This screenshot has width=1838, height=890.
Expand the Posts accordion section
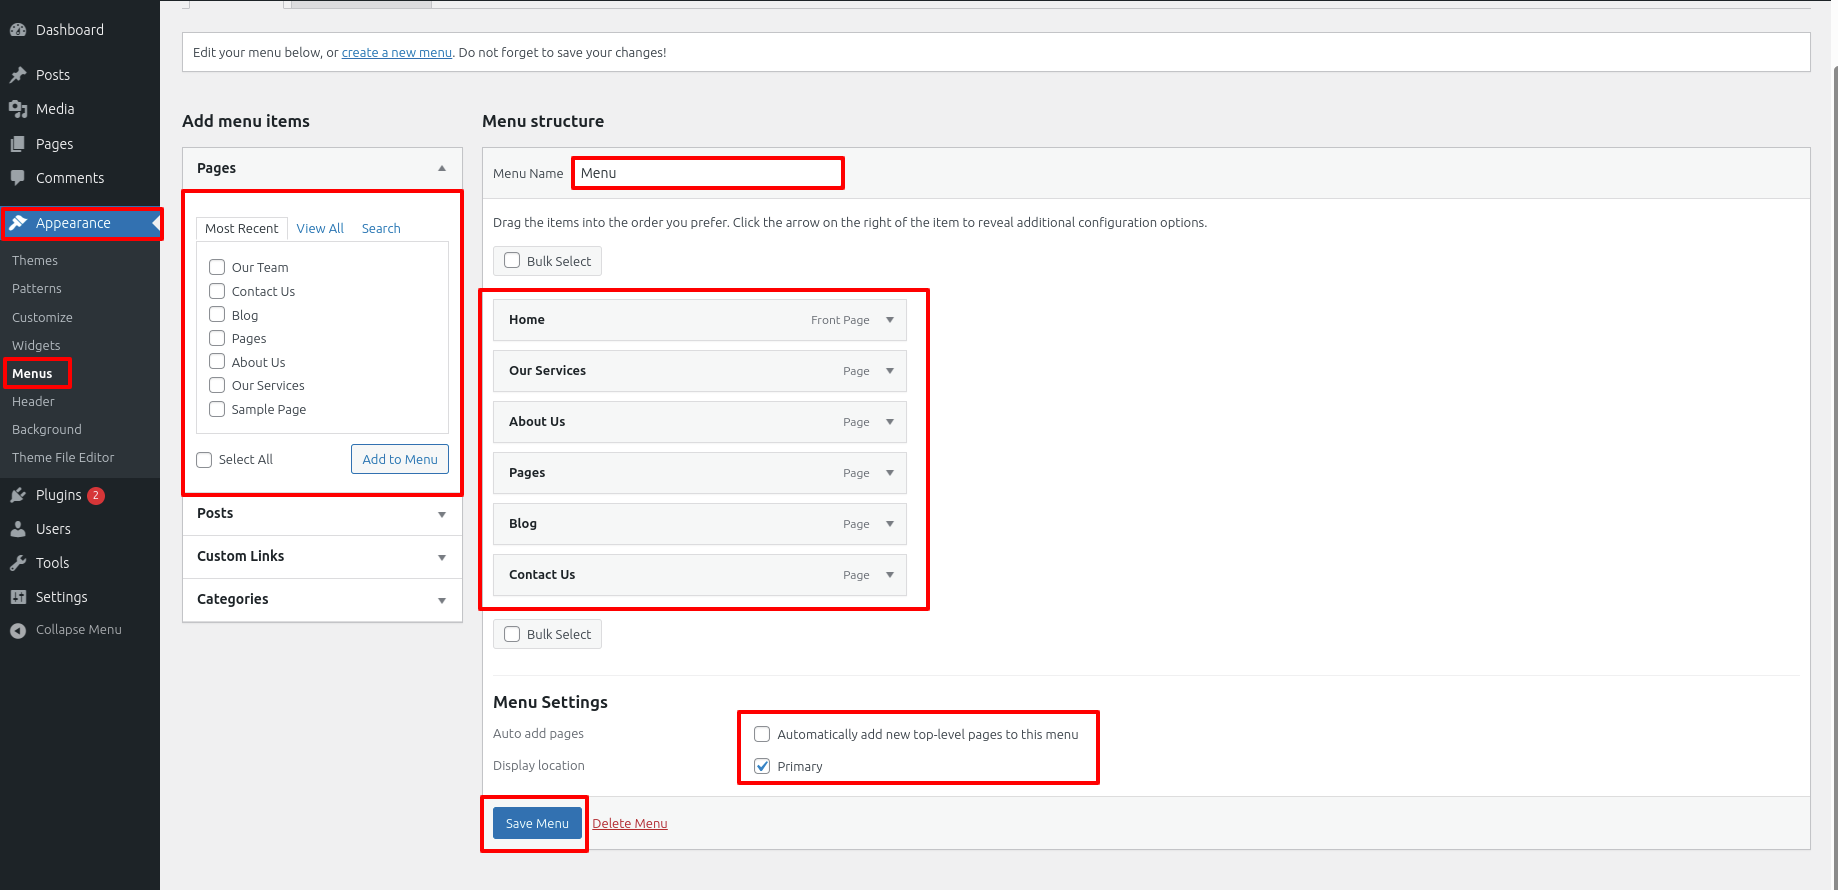point(441,514)
